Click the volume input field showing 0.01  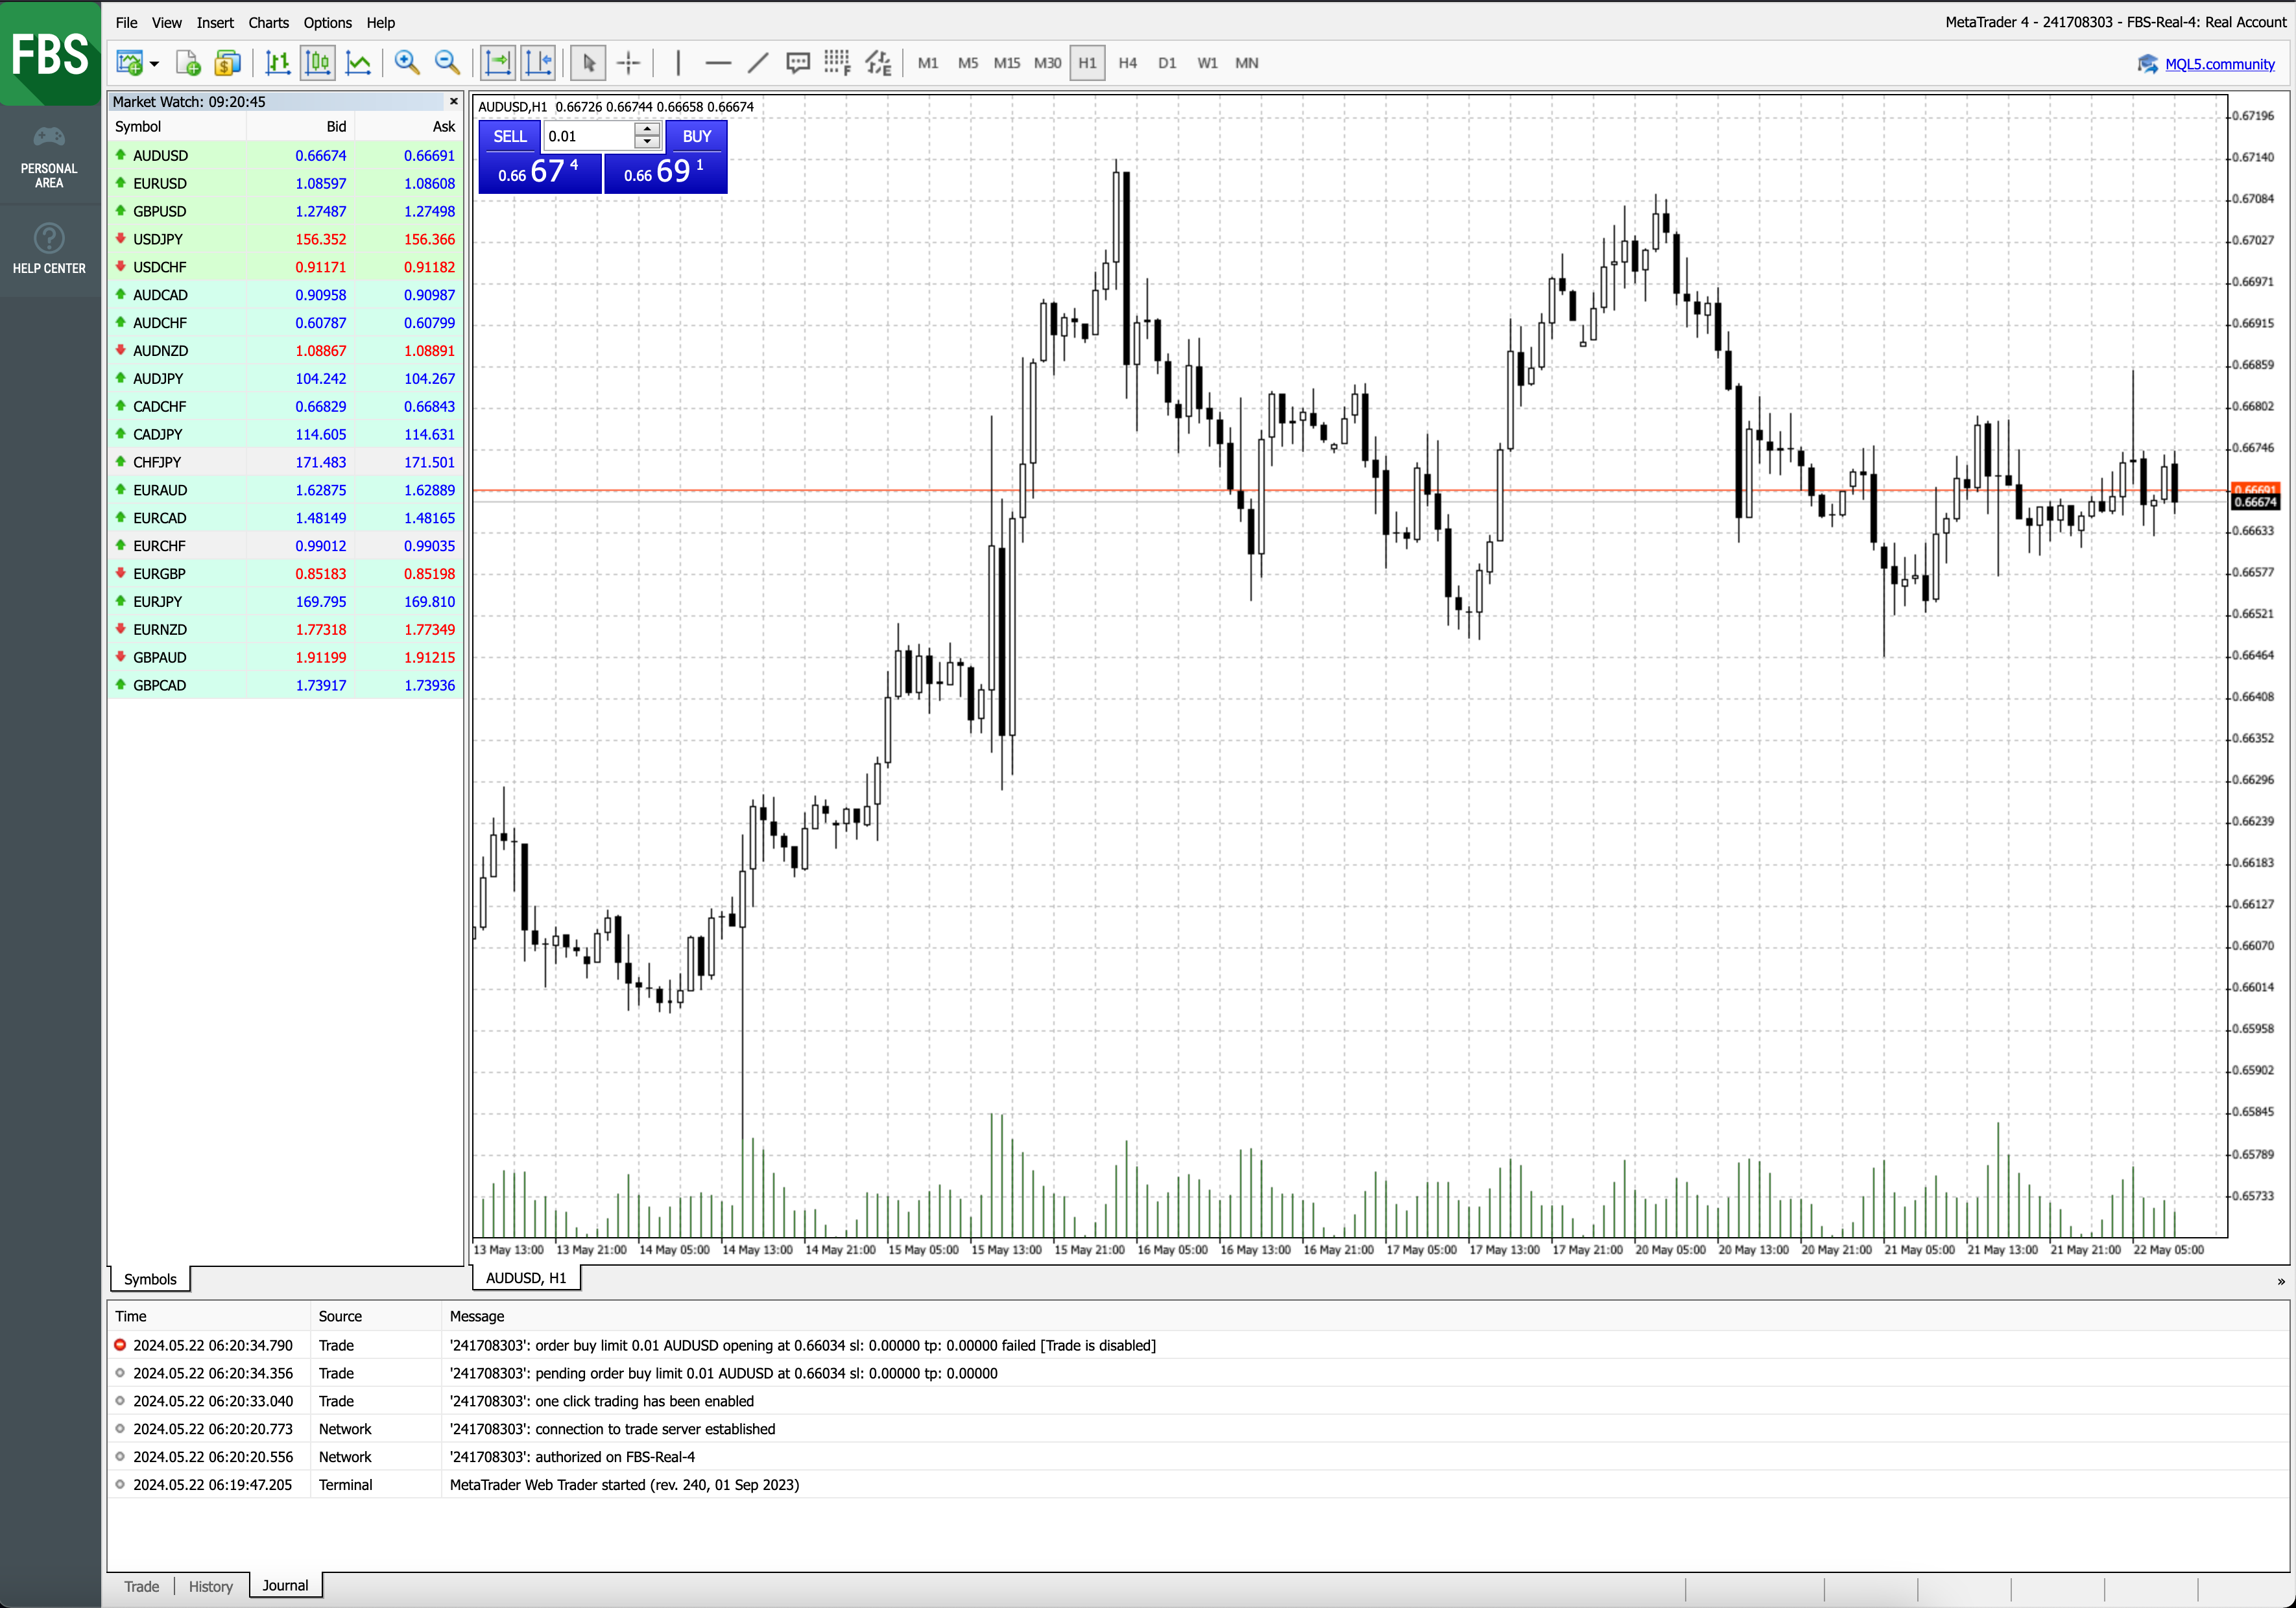point(588,136)
